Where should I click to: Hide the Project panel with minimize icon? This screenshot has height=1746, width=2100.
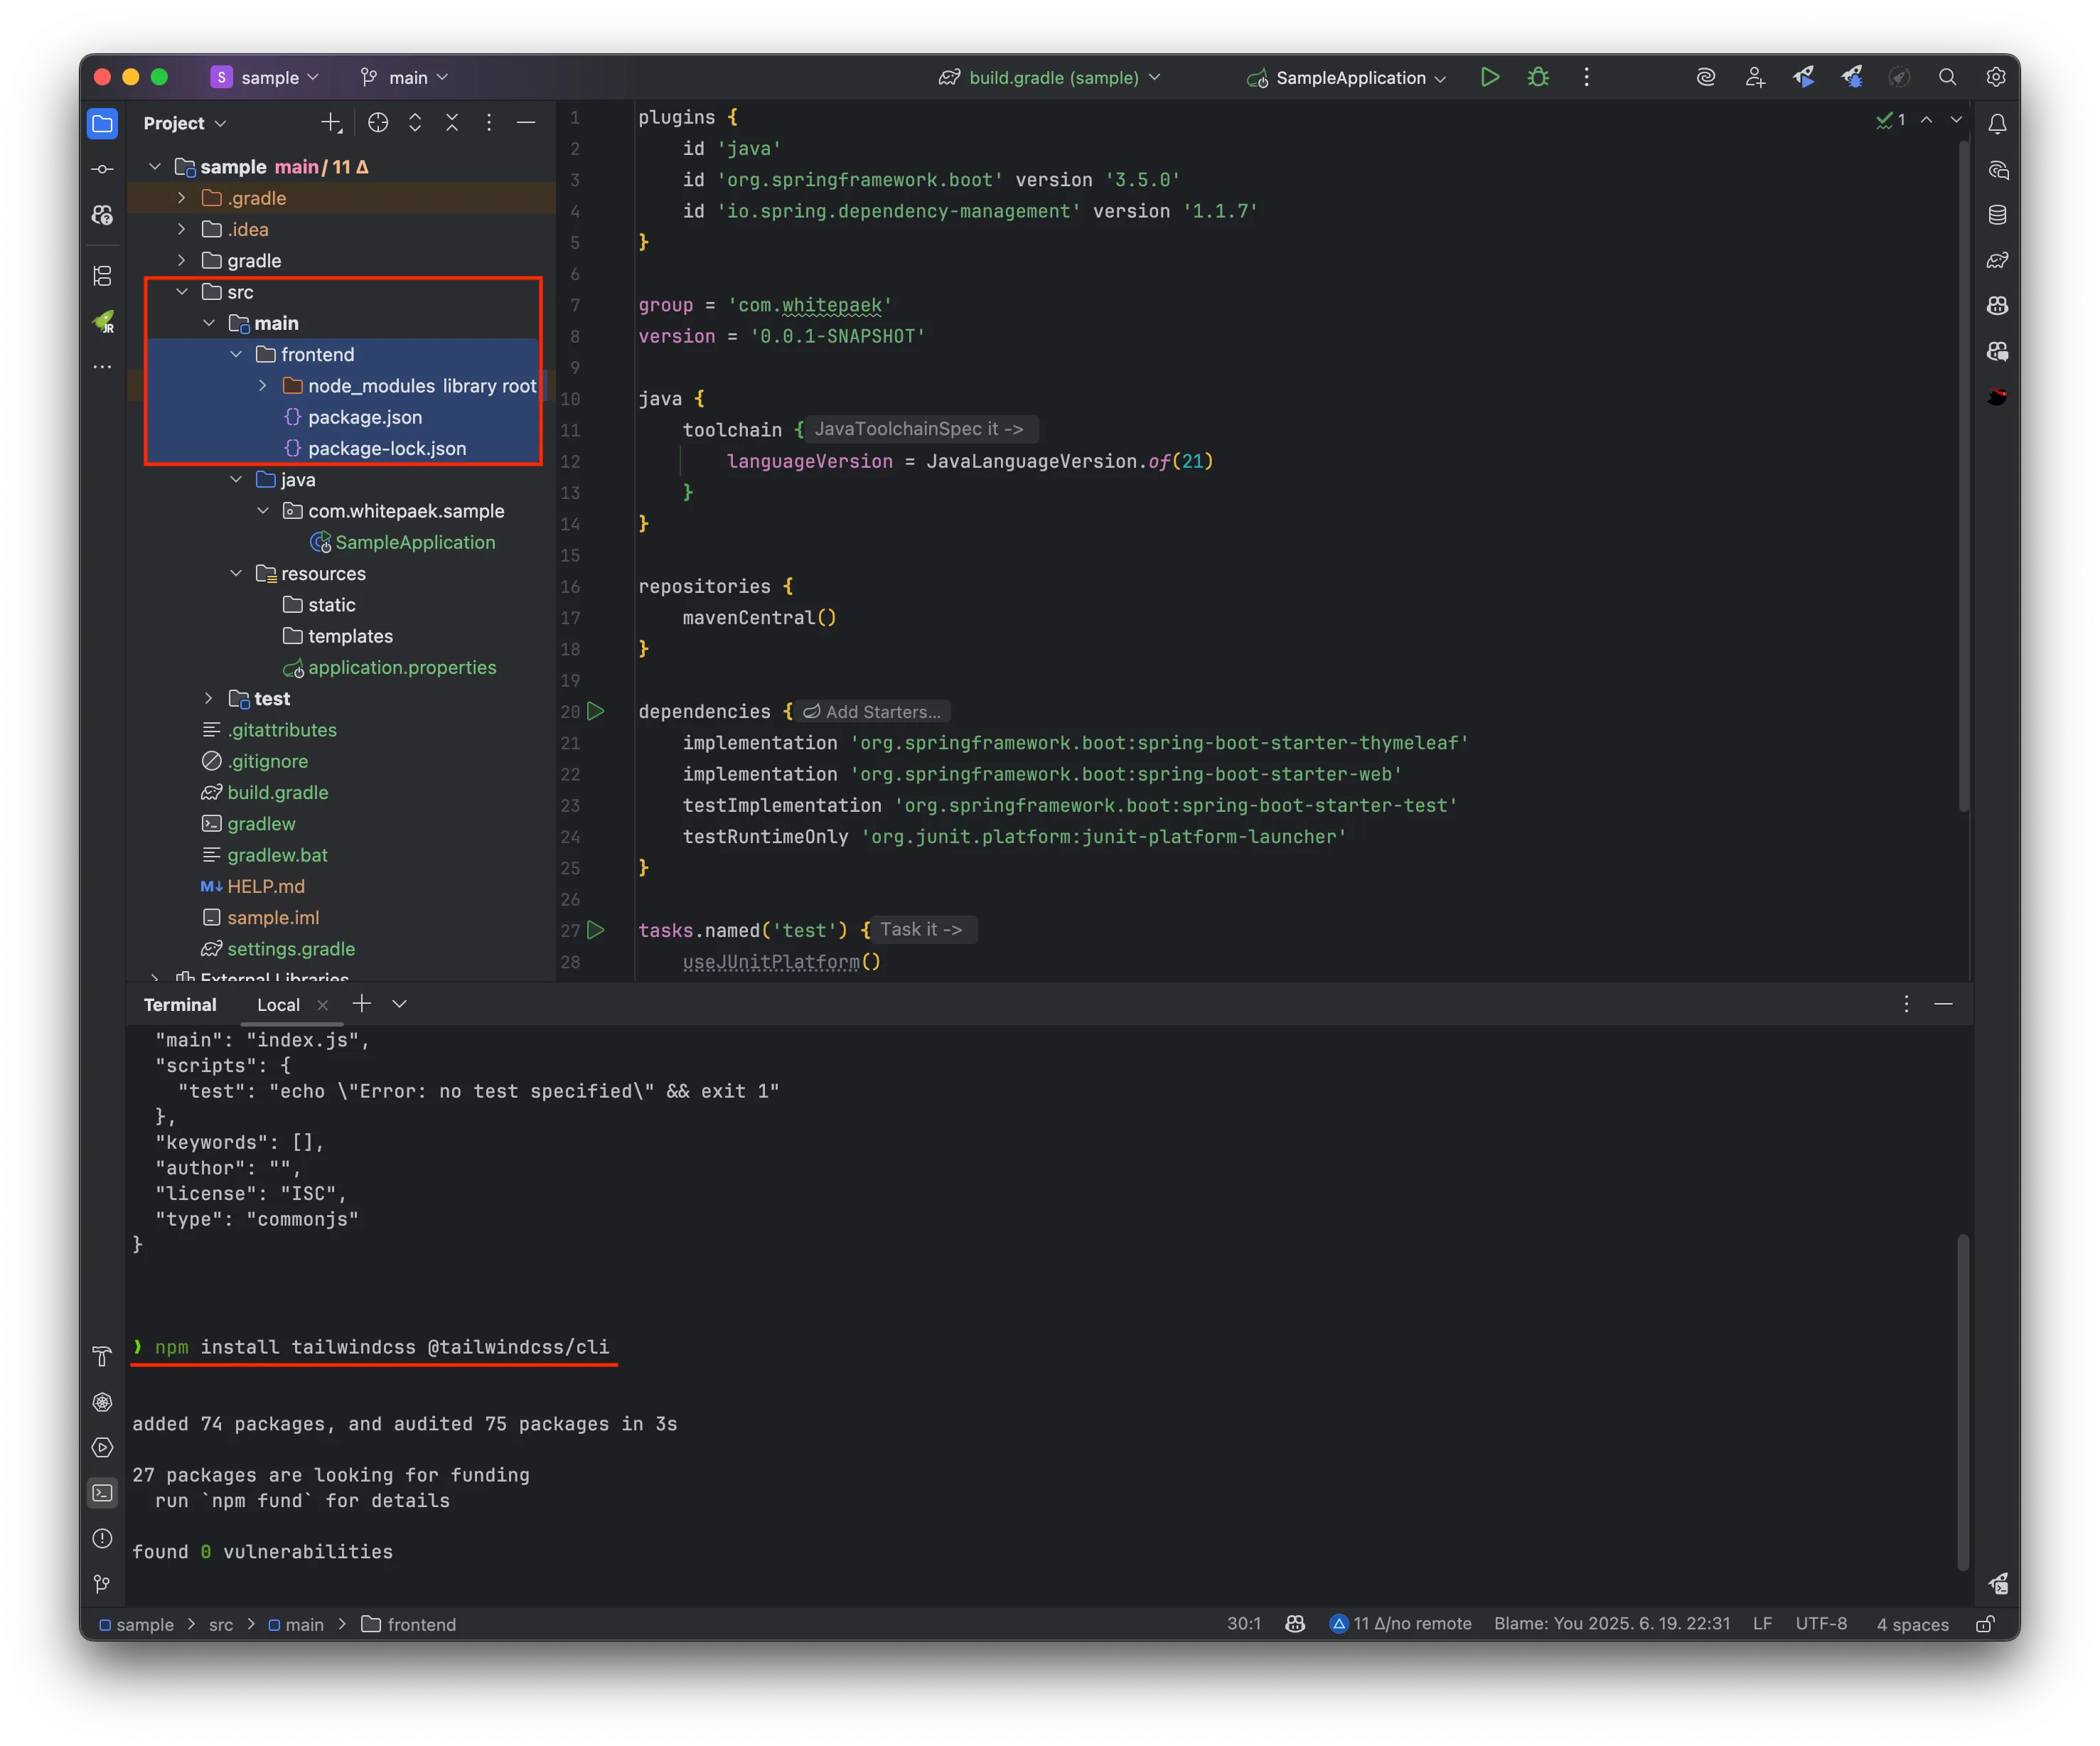tap(526, 123)
